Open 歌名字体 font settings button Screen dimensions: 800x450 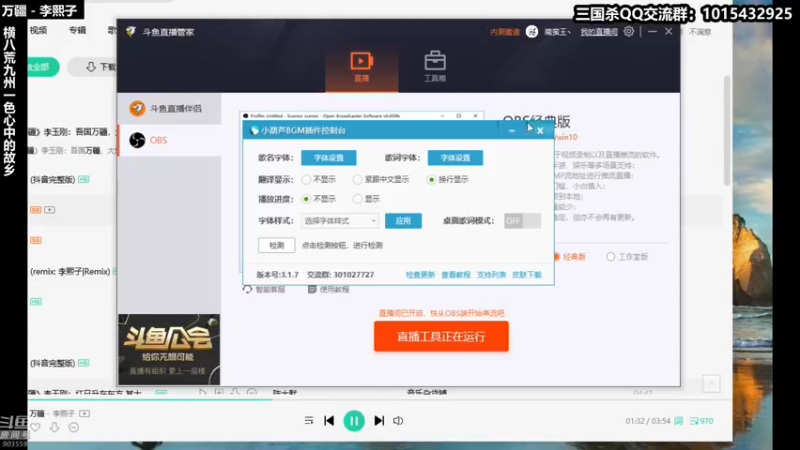point(329,158)
